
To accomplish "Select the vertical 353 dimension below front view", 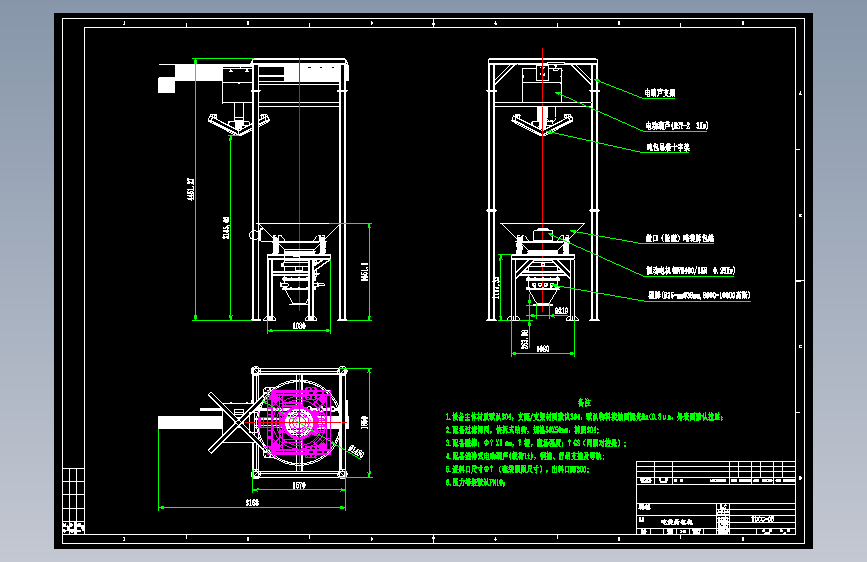I will click(x=524, y=339).
